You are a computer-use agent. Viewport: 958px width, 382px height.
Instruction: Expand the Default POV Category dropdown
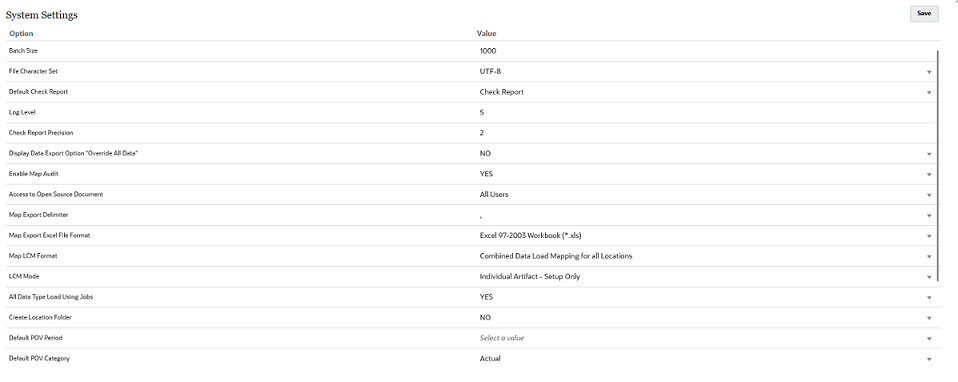[x=929, y=359]
